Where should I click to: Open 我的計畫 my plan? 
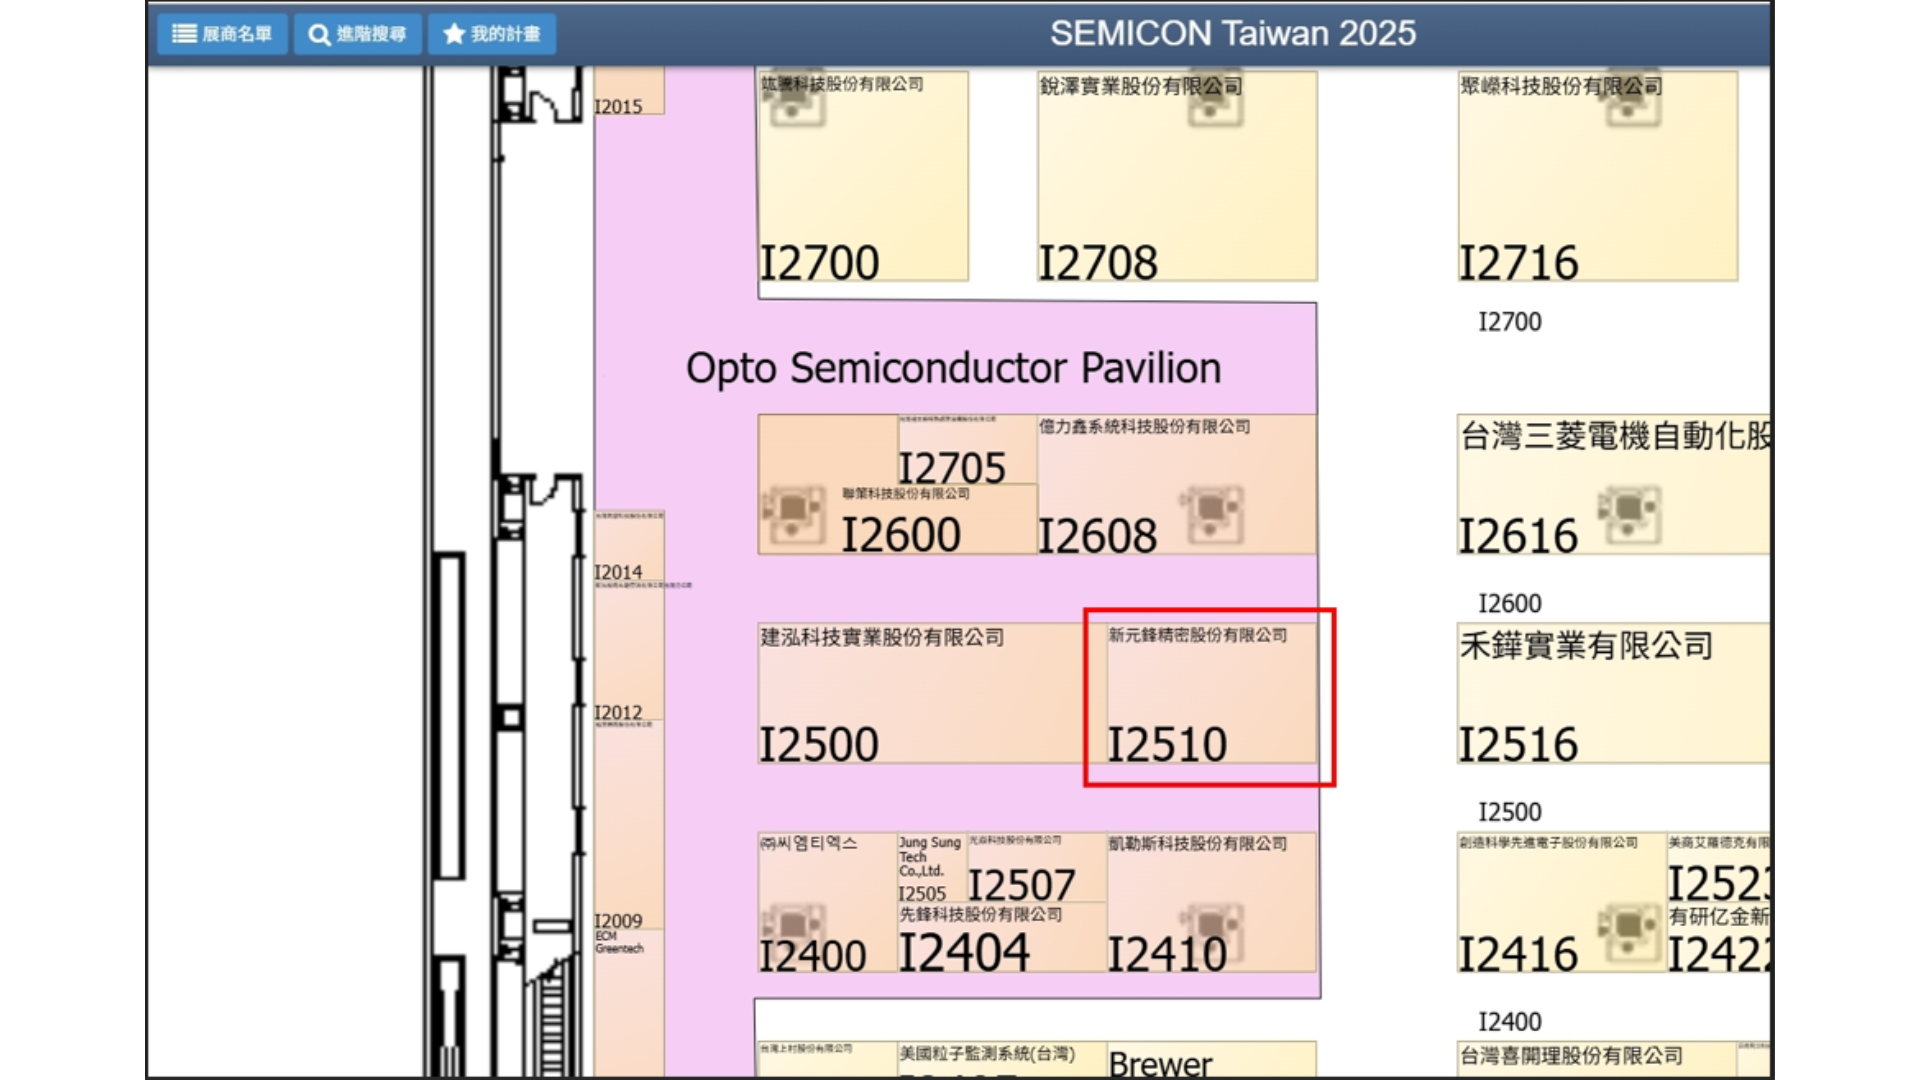[x=491, y=34]
